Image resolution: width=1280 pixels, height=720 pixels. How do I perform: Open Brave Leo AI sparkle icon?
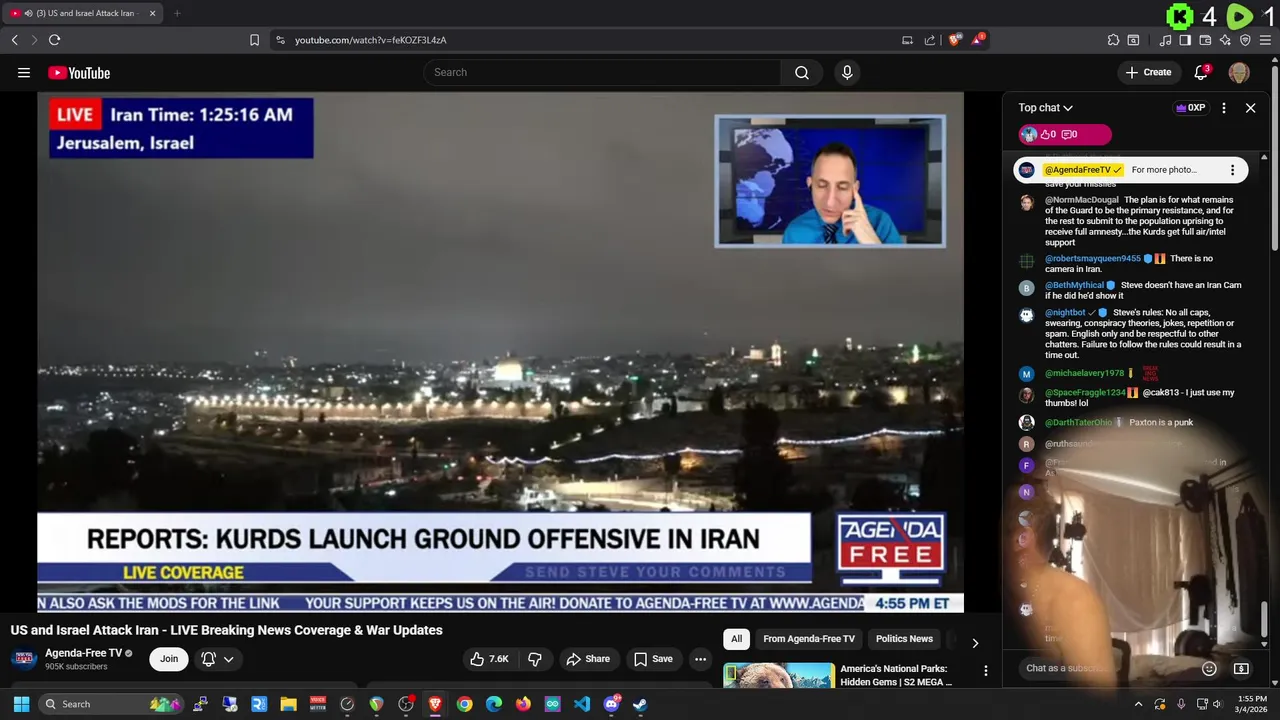pos(1225,40)
